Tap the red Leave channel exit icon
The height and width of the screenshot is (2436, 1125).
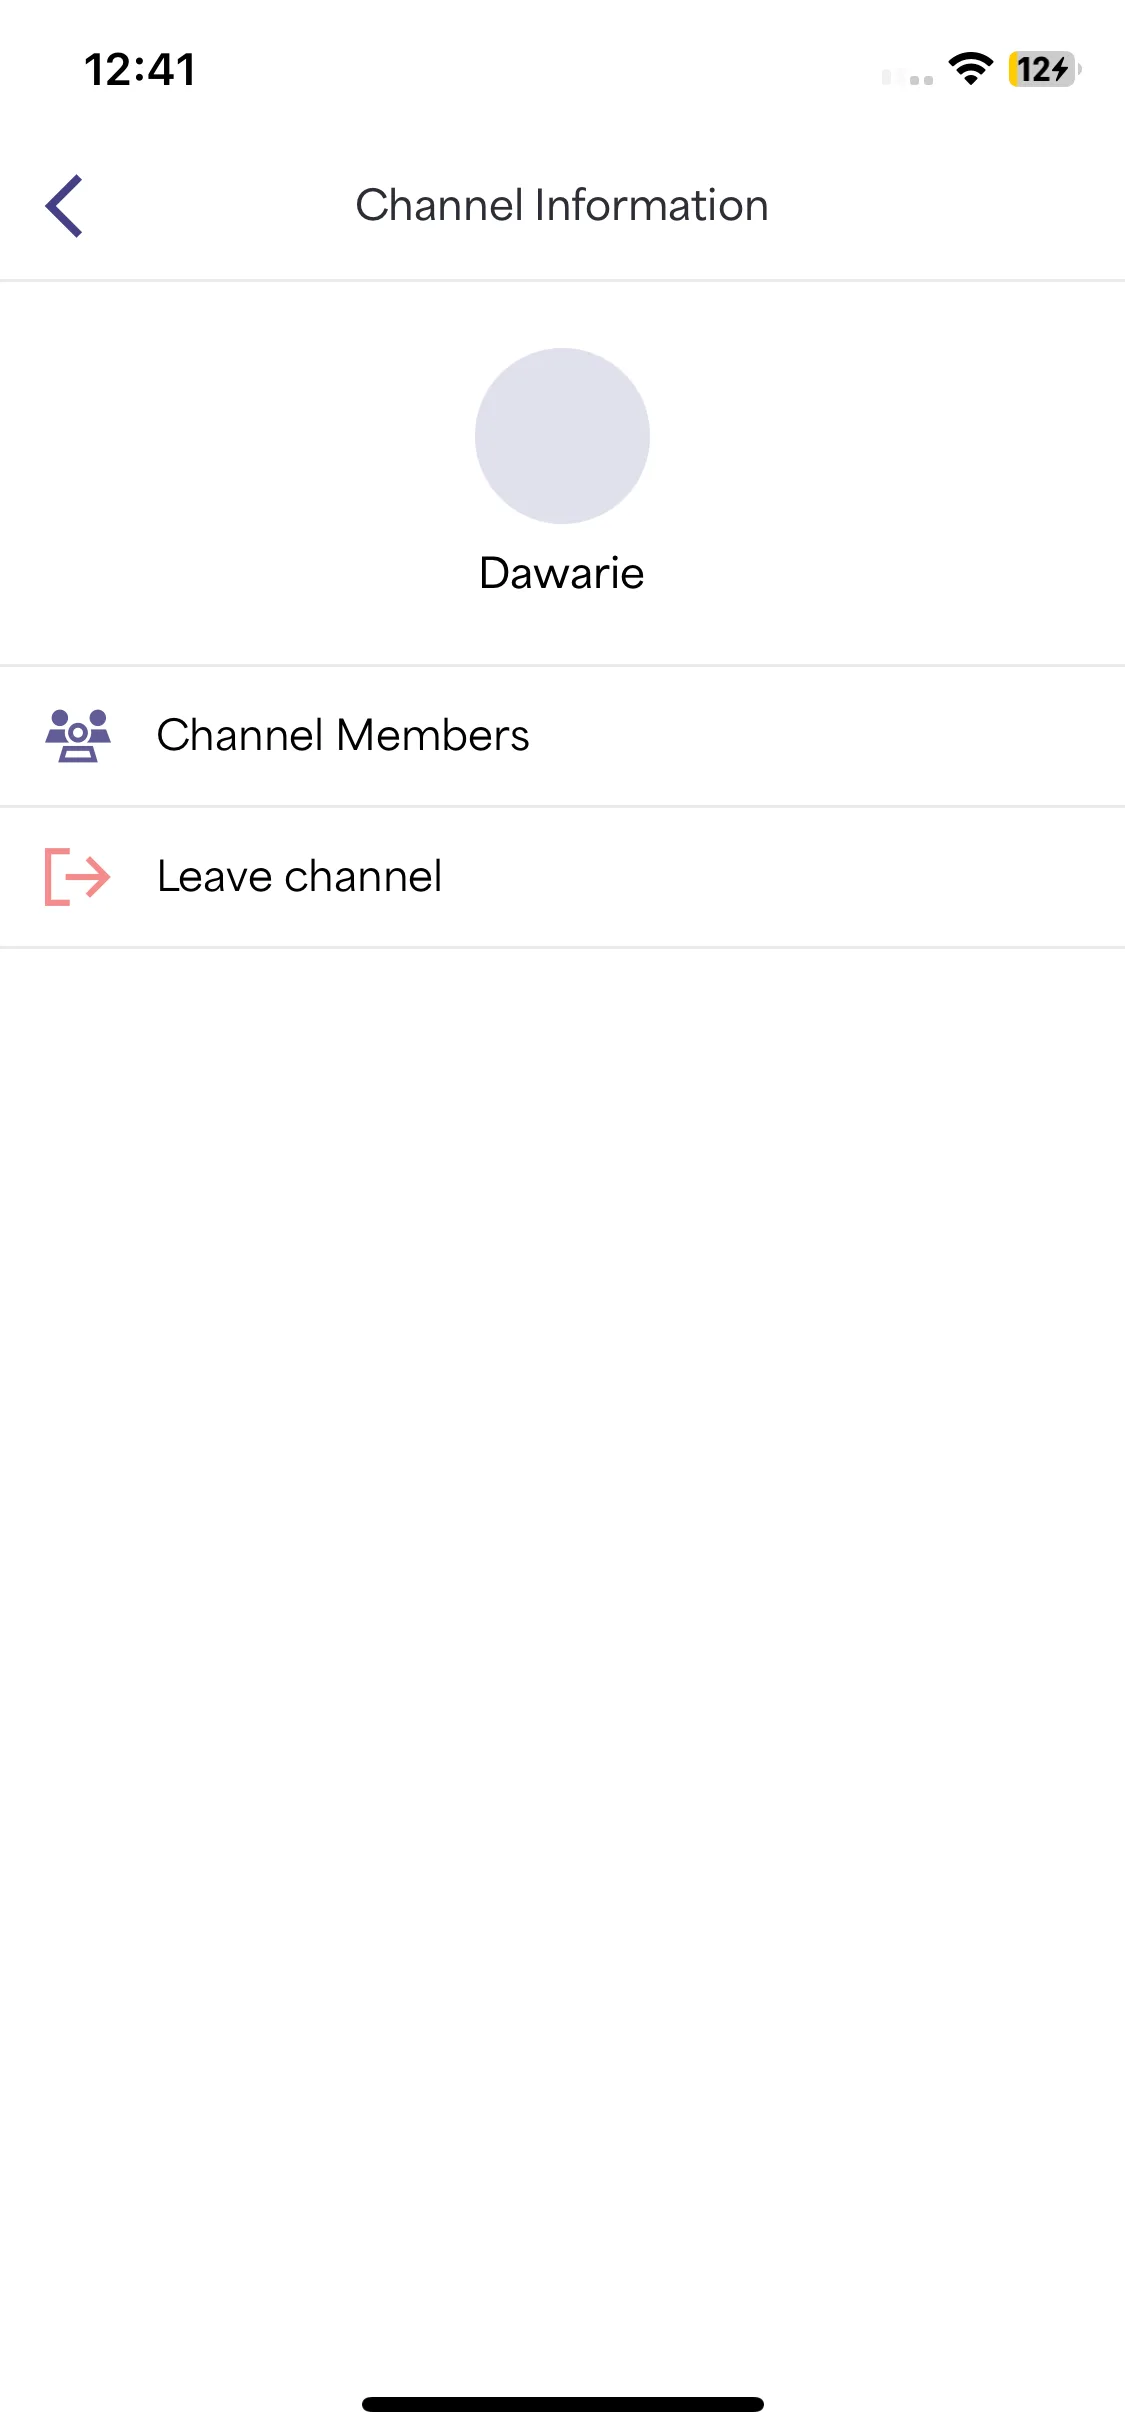pyautogui.click(x=78, y=877)
